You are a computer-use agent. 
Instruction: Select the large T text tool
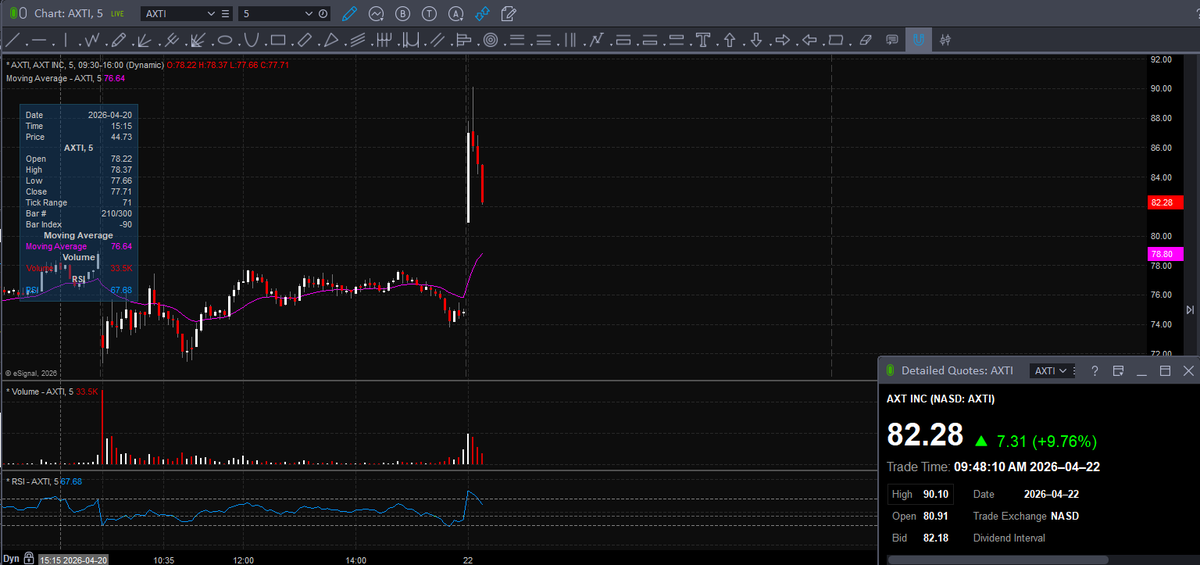[x=703, y=40]
